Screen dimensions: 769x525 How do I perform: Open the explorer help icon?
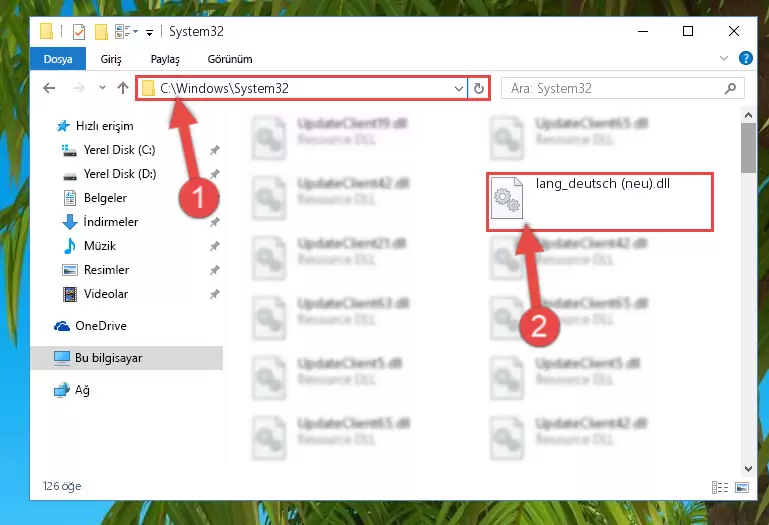(745, 58)
